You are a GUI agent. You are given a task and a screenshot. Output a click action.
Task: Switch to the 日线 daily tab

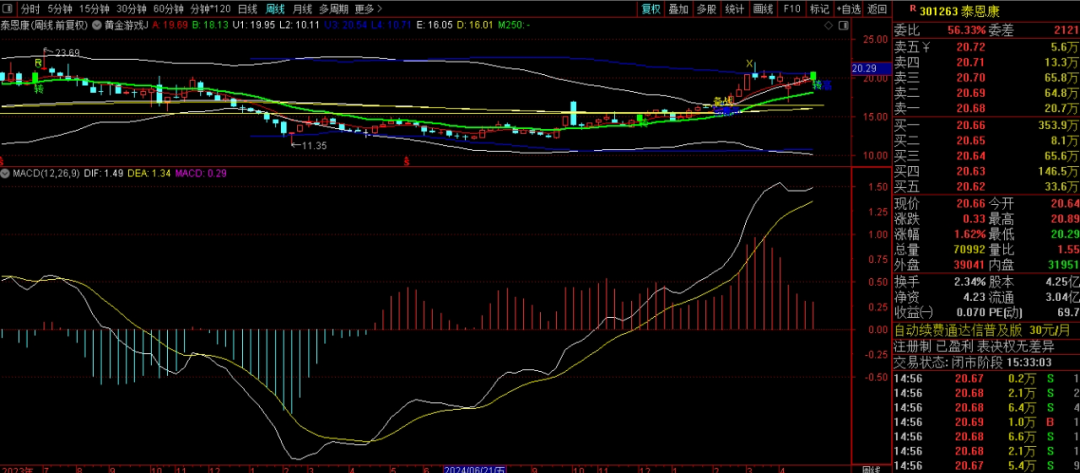point(247,9)
